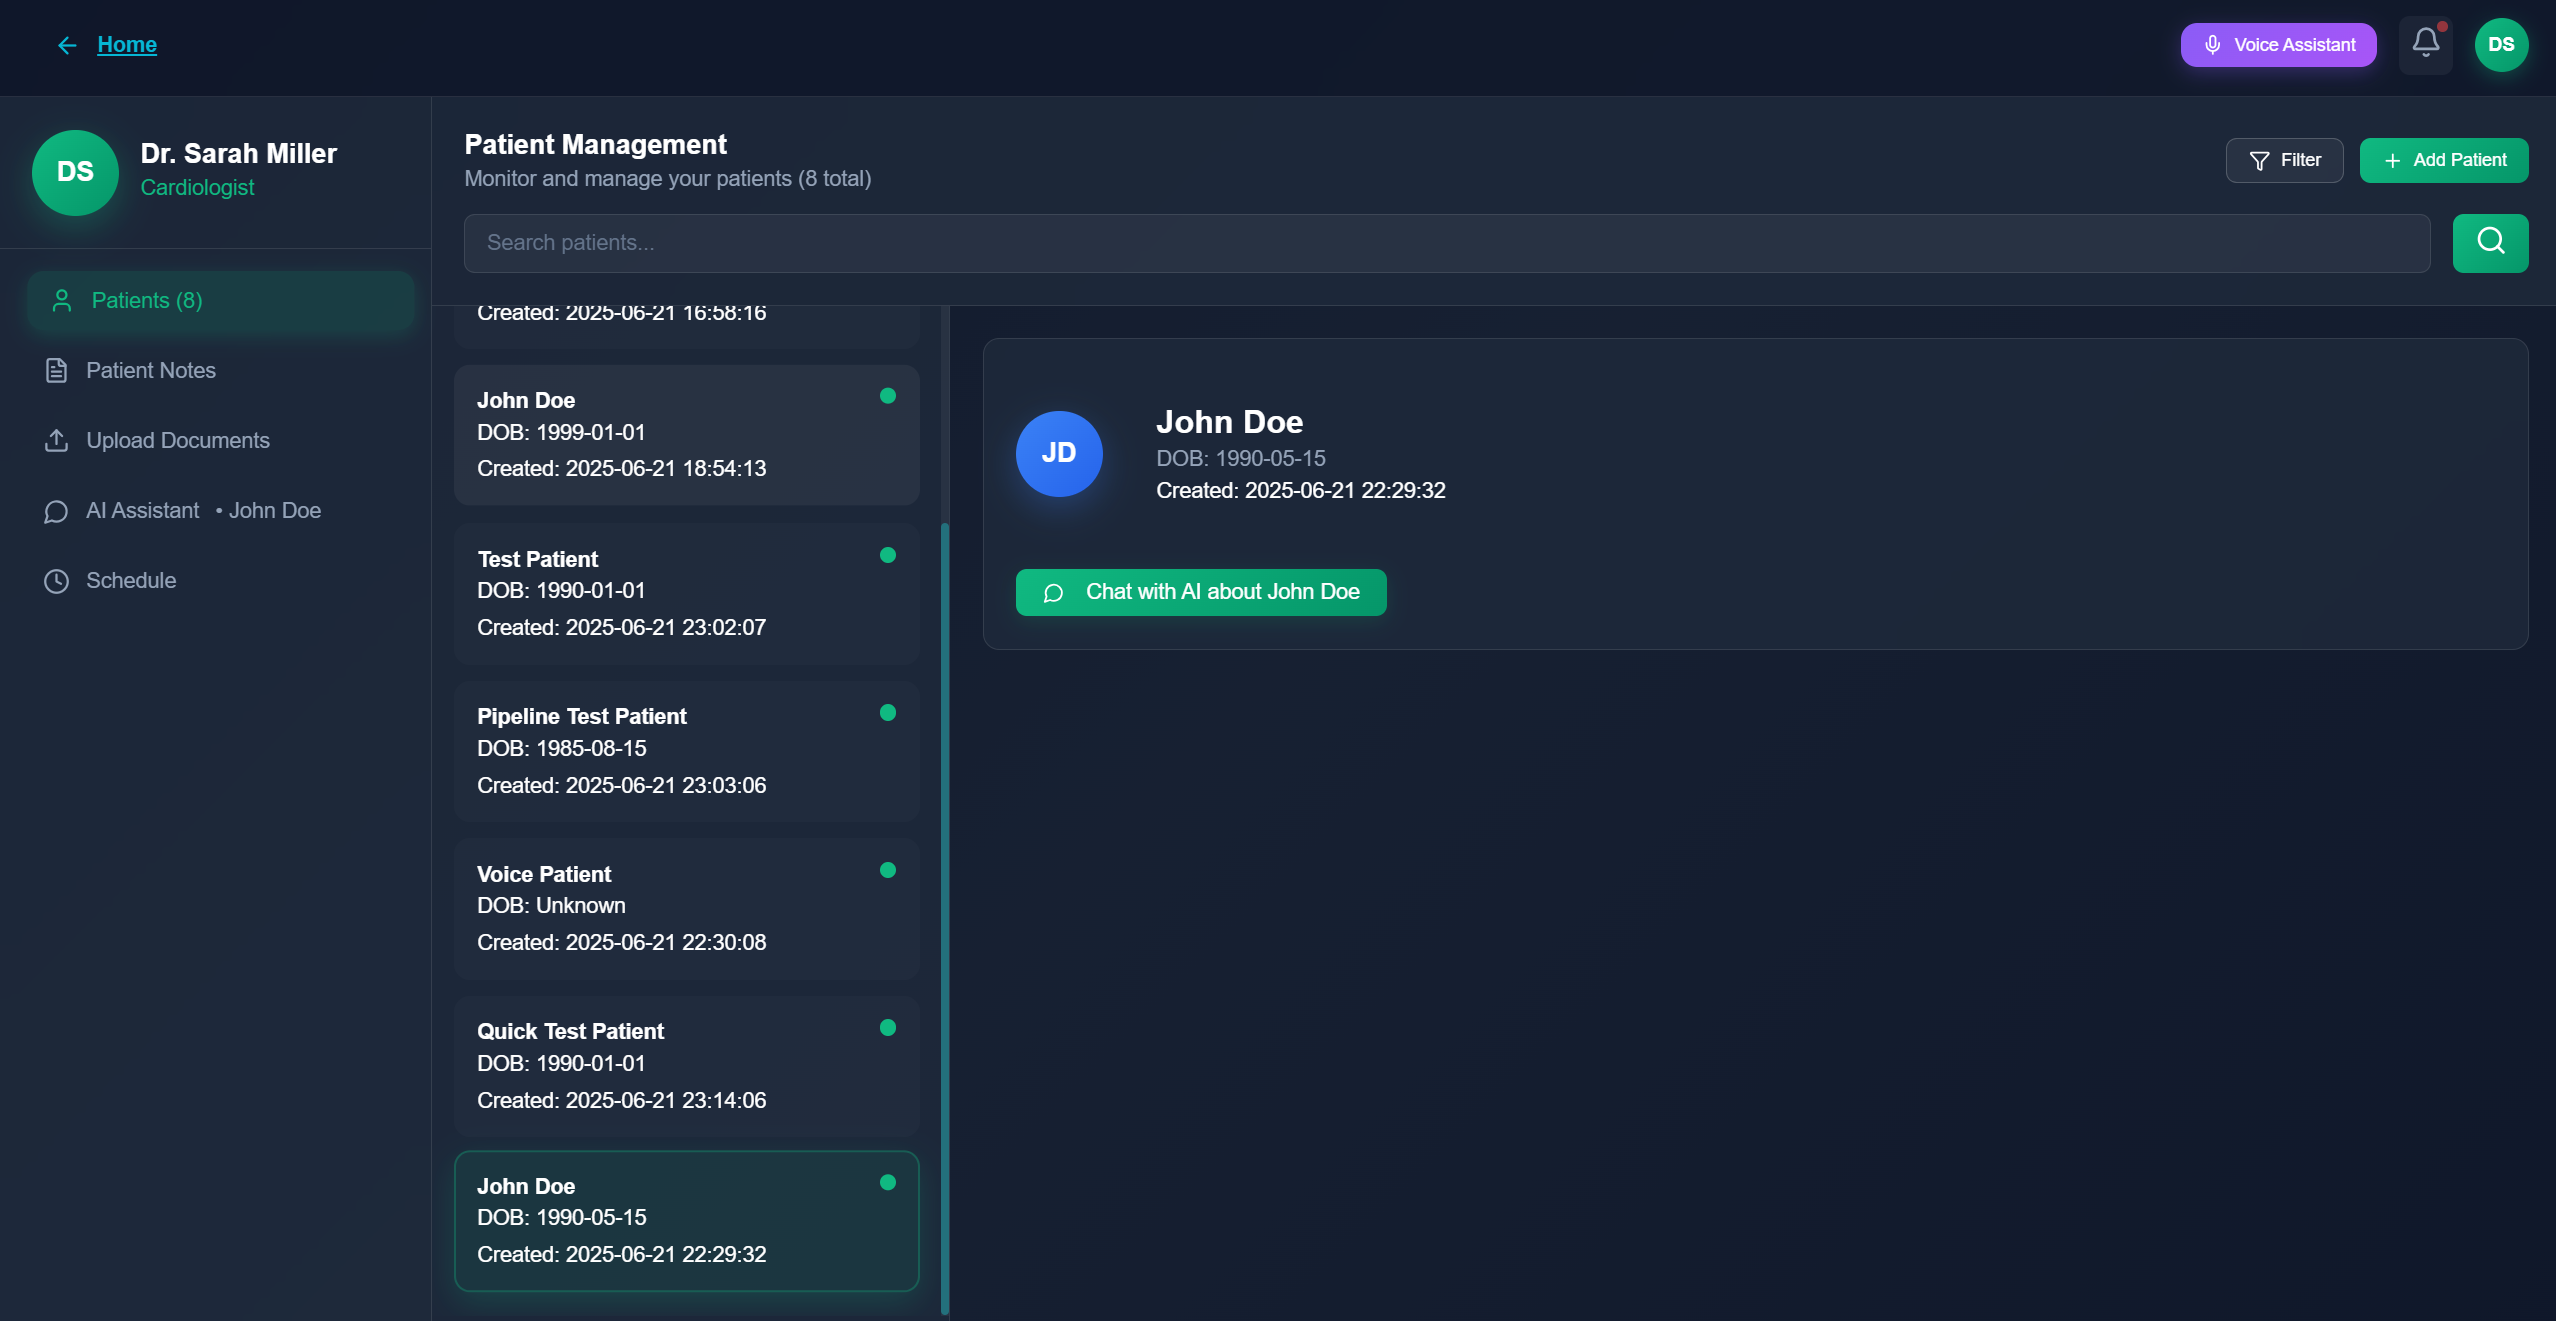The image size is (2556, 1321).
Task: Open the notifications bell
Action: click(x=2425, y=44)
